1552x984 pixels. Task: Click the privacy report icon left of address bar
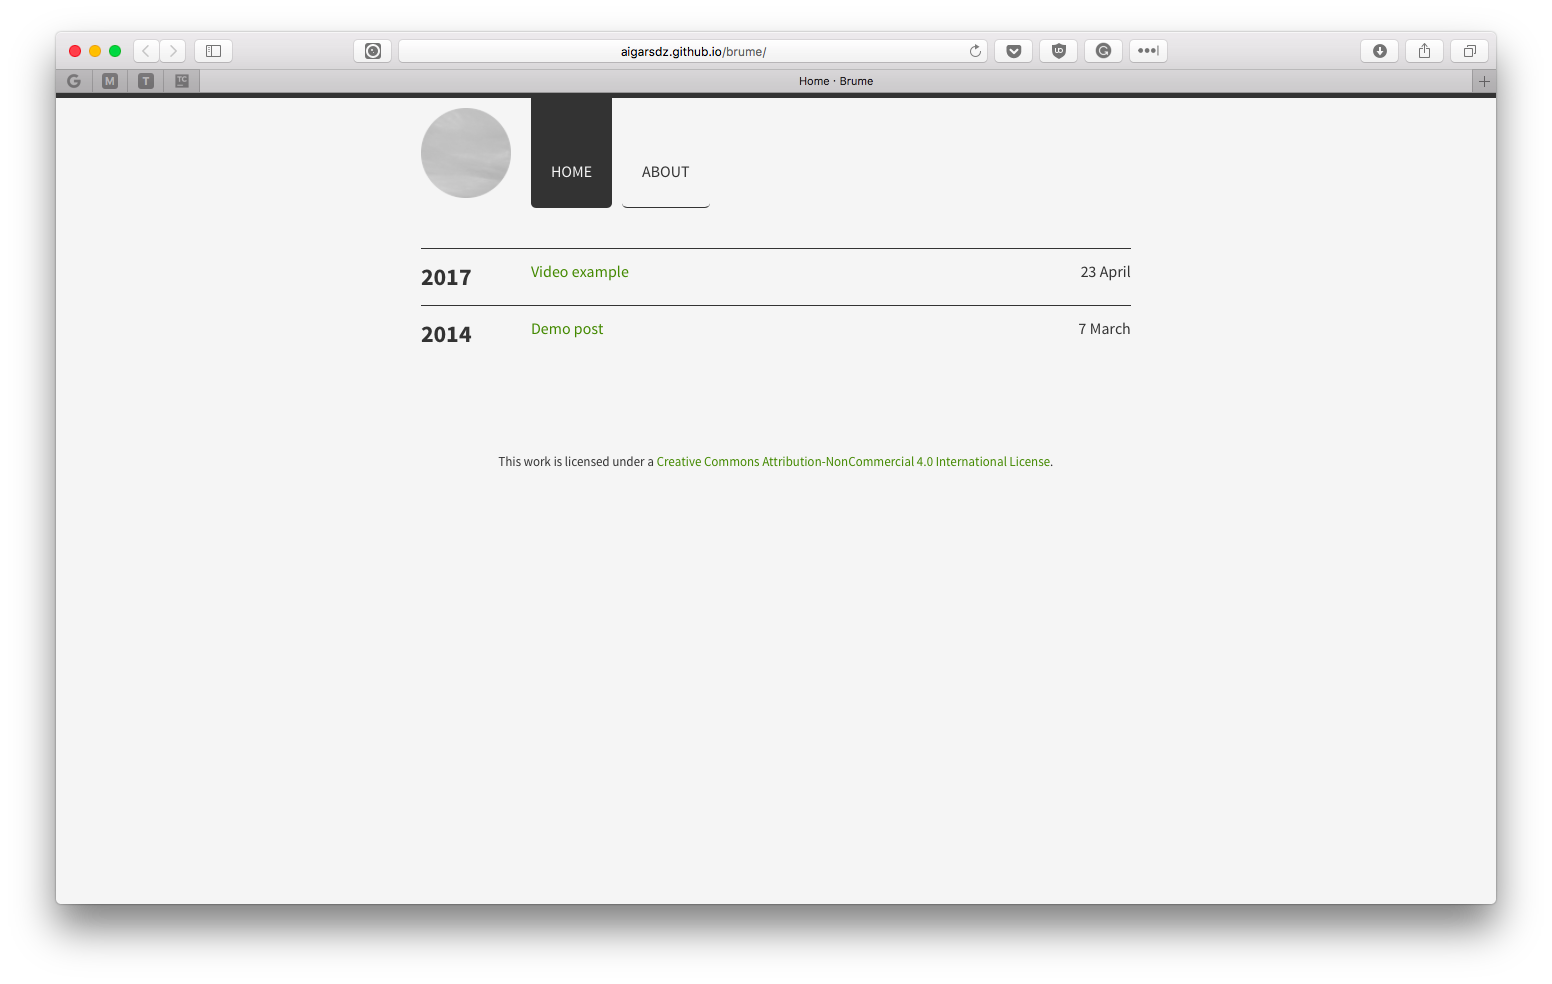point(372,51)
